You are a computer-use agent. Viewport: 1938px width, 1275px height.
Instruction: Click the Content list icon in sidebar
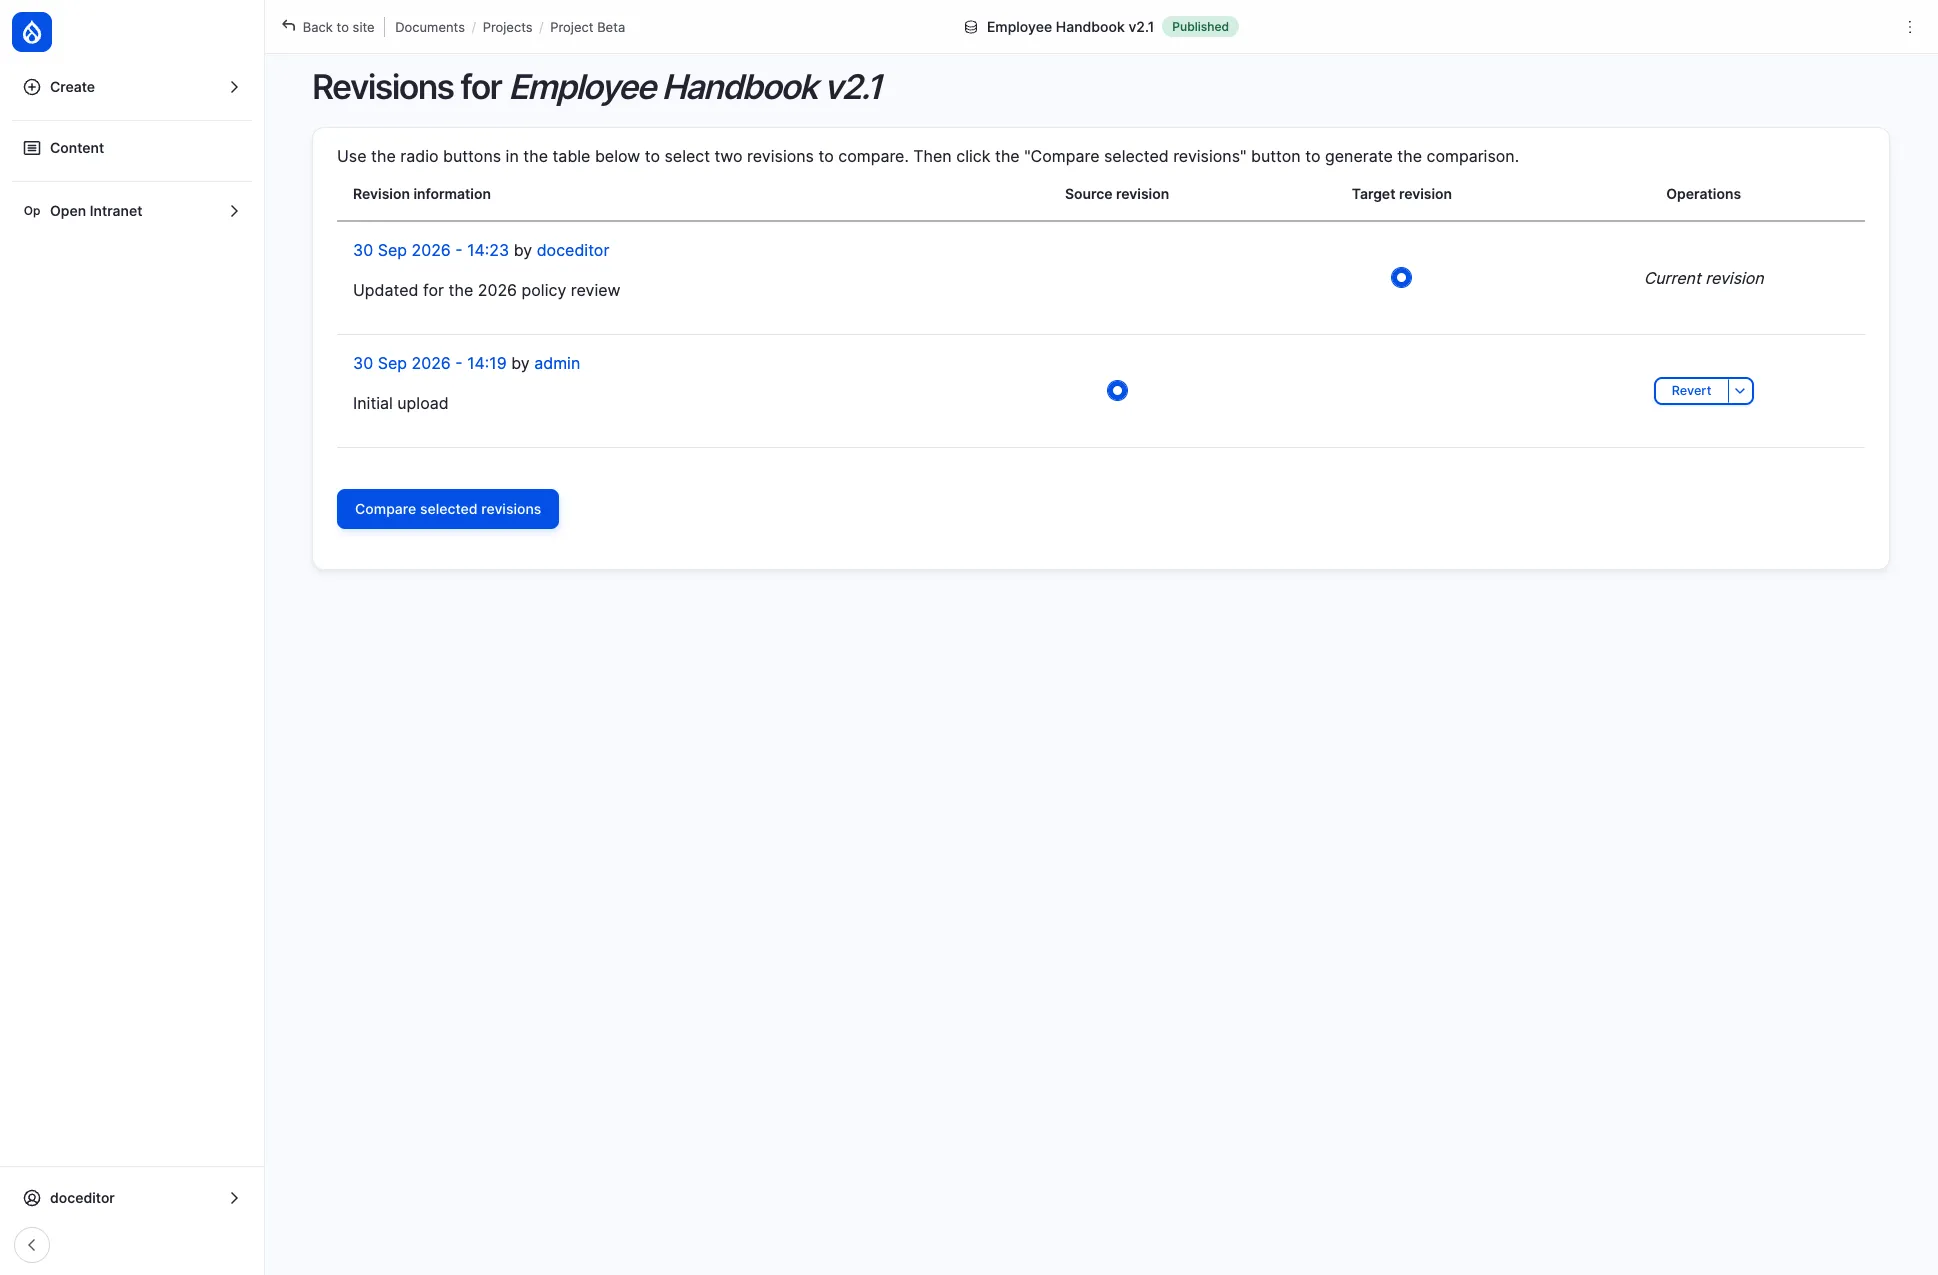pos(32,148)
